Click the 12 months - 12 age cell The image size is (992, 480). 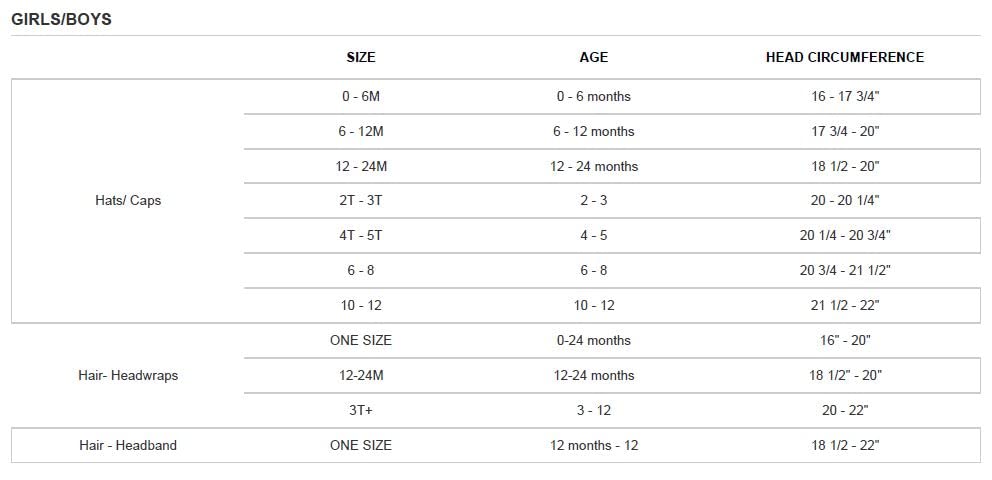click(x=593, y=445)
